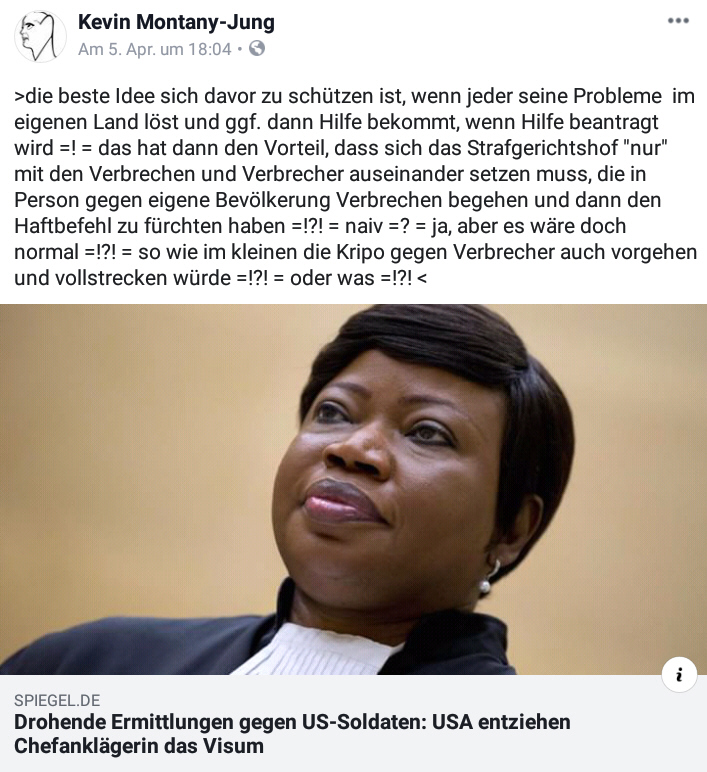Click the "18:04" time in the post header
Screen dimensions: 707x772
pos(210,49)
